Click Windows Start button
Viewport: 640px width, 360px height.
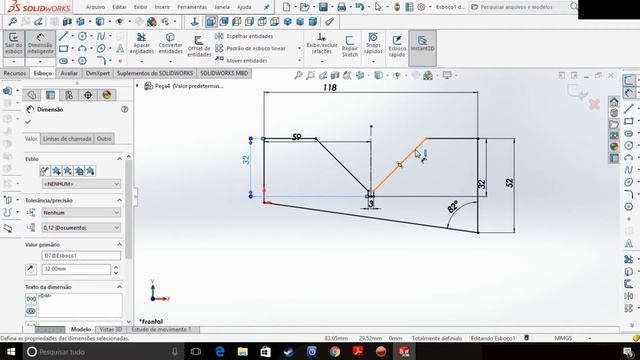pyautogui.click(x=11, y=351)
